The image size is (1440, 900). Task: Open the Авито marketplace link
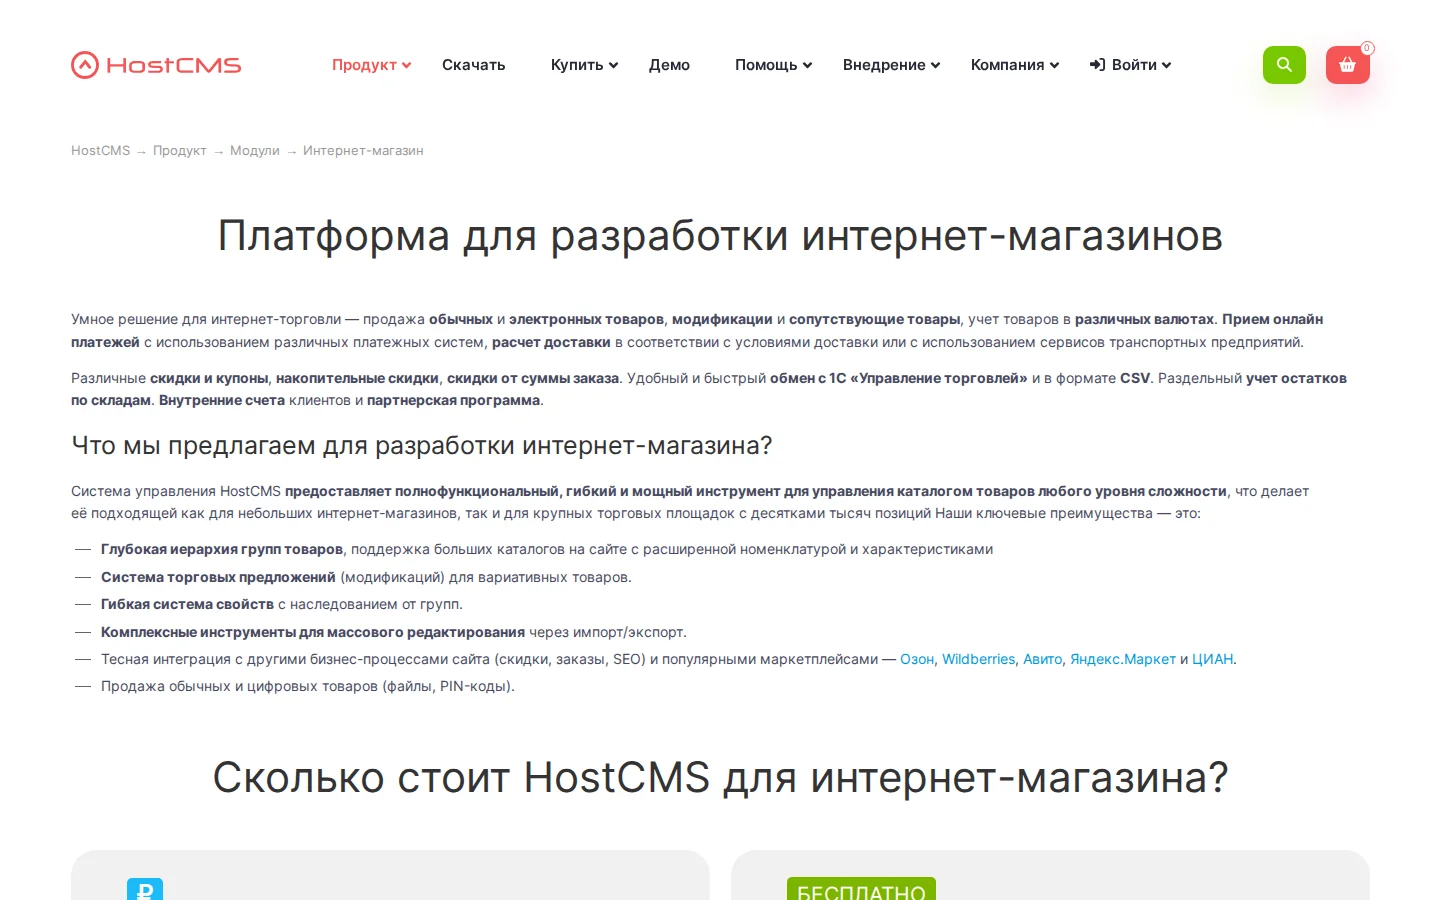pyautogui.click(x=1042, y=659)
